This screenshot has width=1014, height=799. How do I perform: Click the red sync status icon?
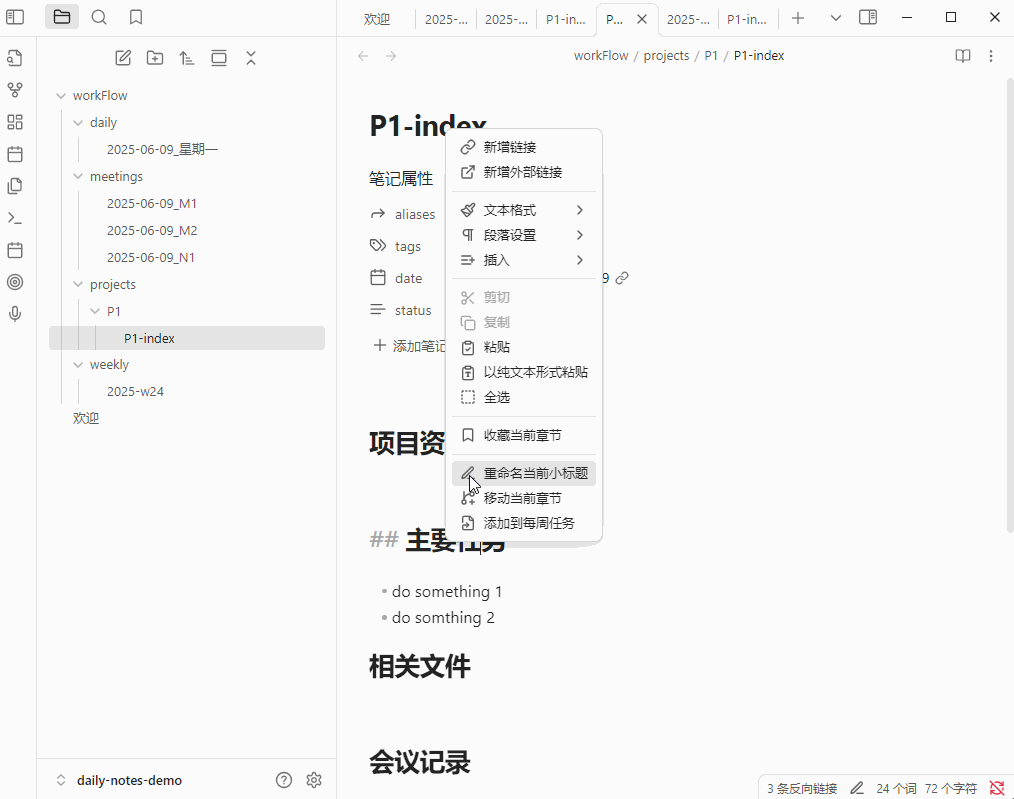tap(997, 788)
